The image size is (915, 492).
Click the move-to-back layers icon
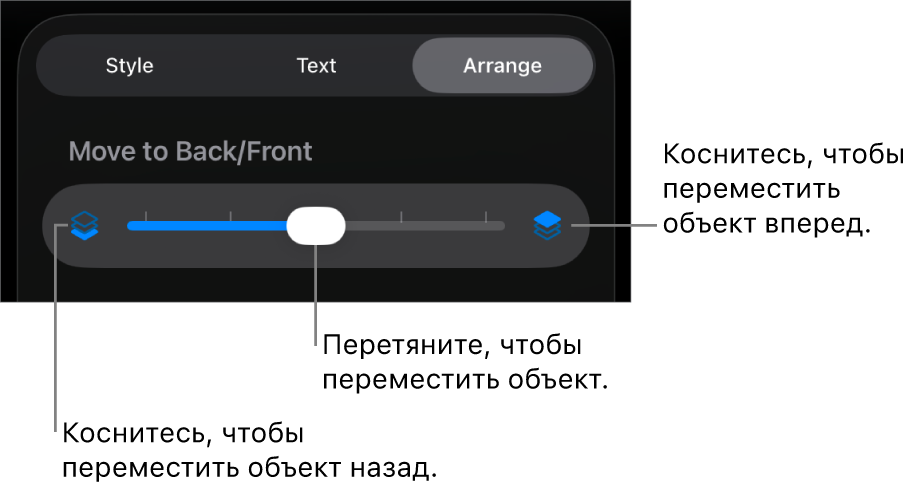point(85,226)
